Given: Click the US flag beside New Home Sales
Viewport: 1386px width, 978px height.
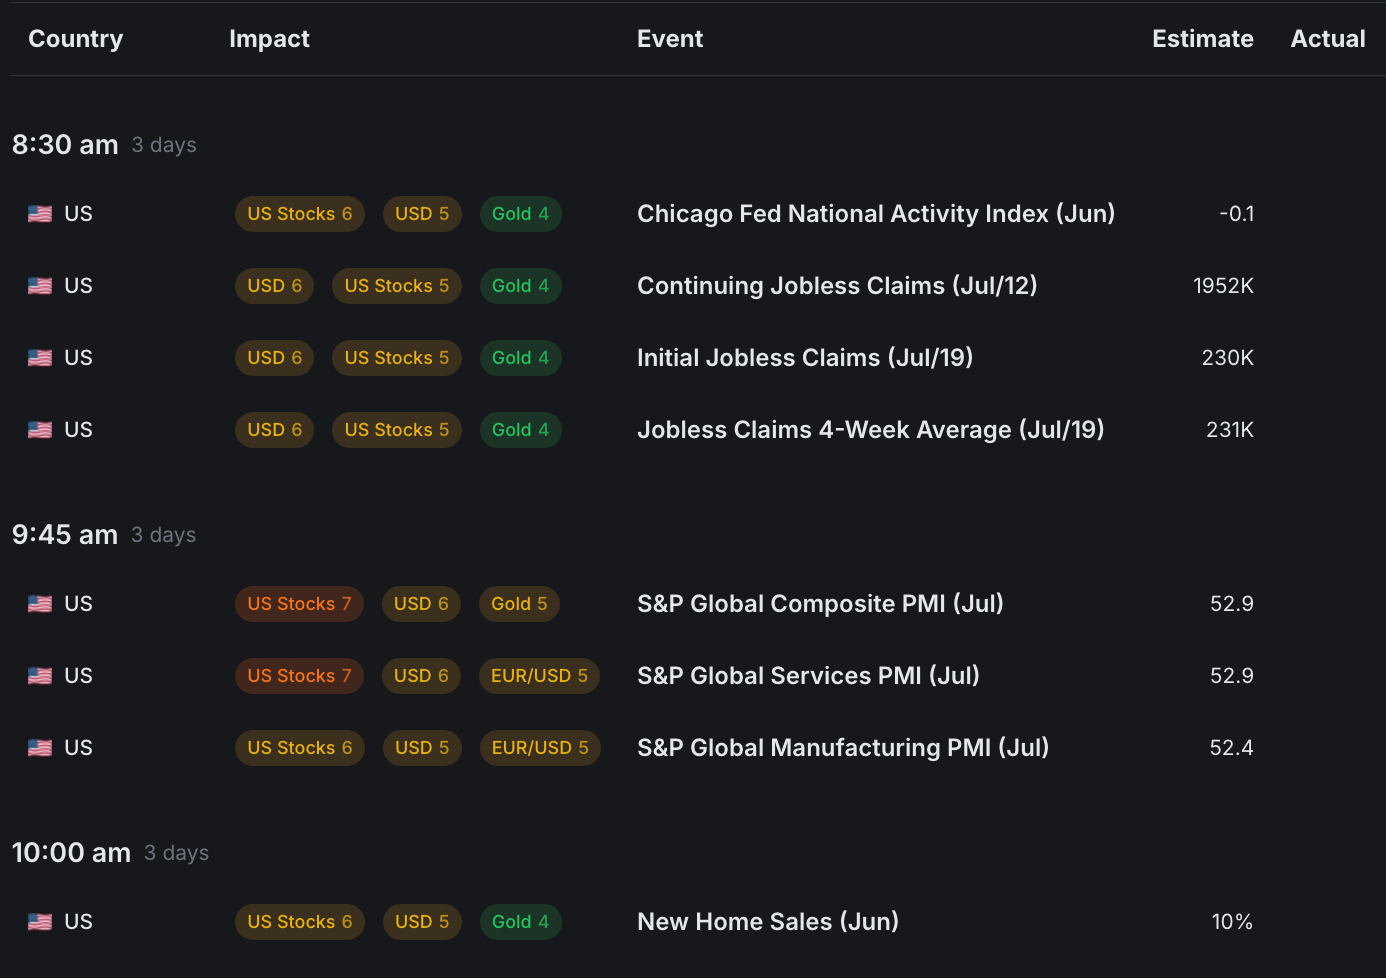Looking at the screenshot, I should (40, 922).
